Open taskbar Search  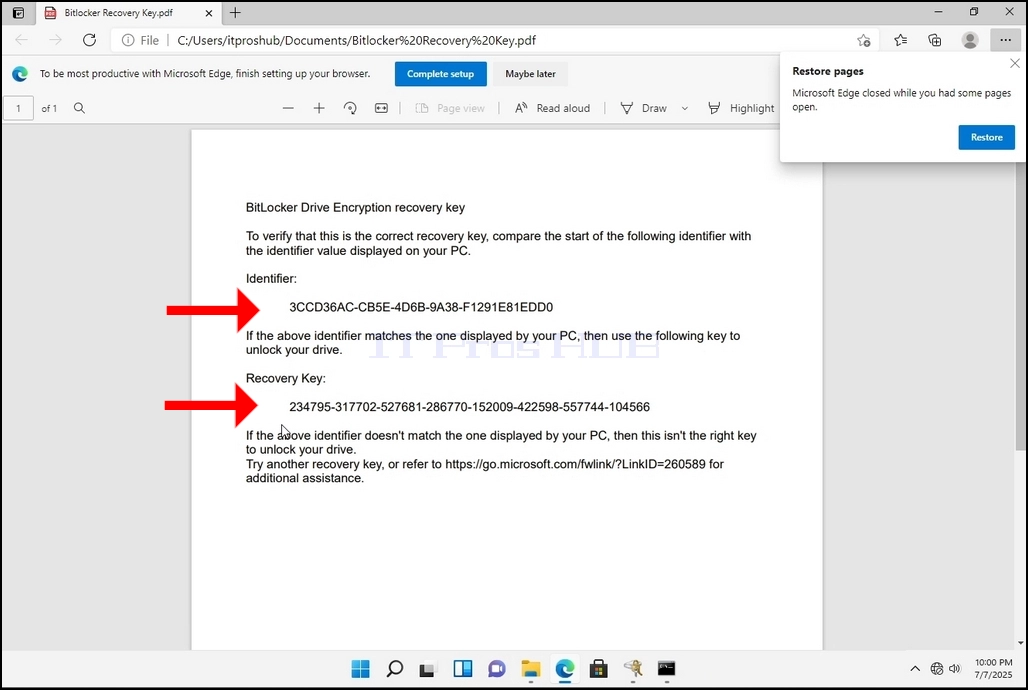(x=395, y=668)
